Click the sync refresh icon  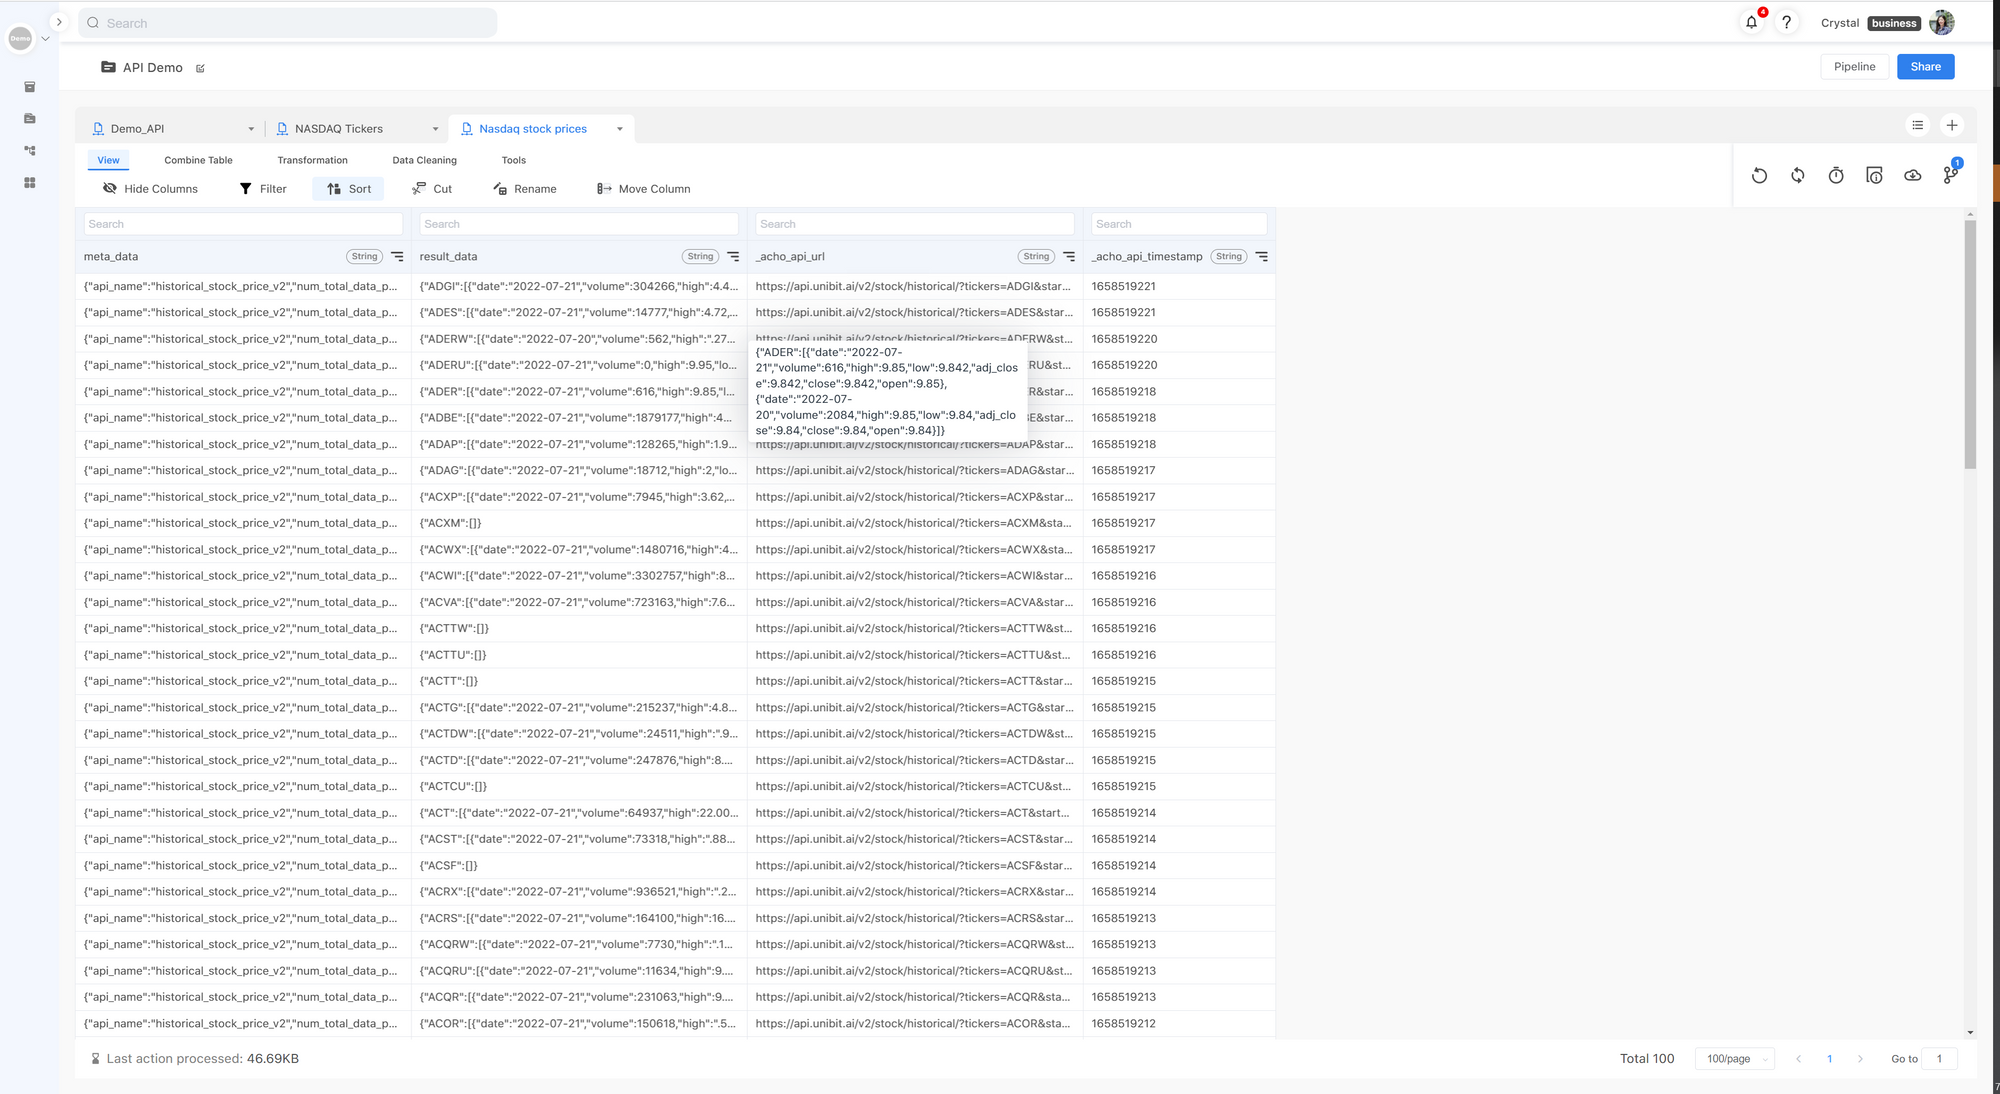point(1797,176)
